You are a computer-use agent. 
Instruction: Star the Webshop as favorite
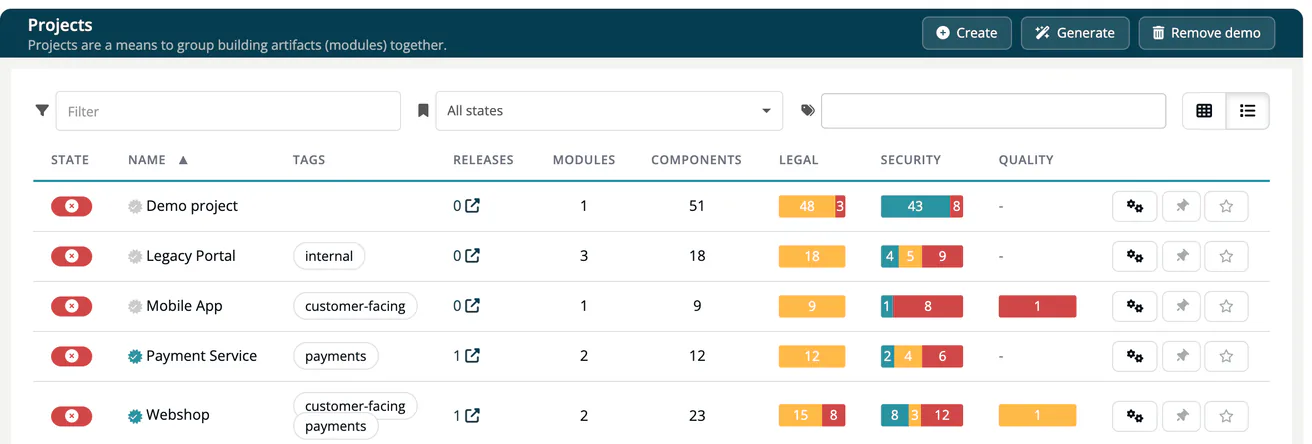click(x=1227, y=416)
